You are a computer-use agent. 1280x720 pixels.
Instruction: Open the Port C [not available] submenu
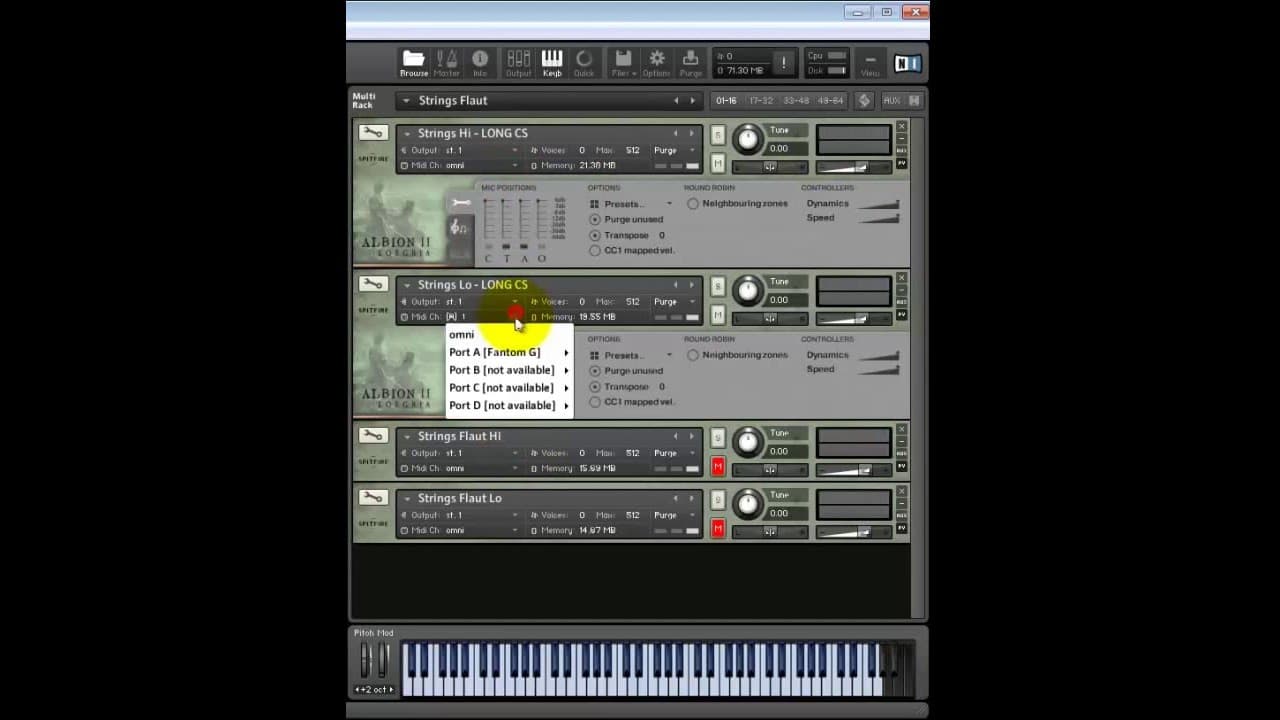click(509, 388)
